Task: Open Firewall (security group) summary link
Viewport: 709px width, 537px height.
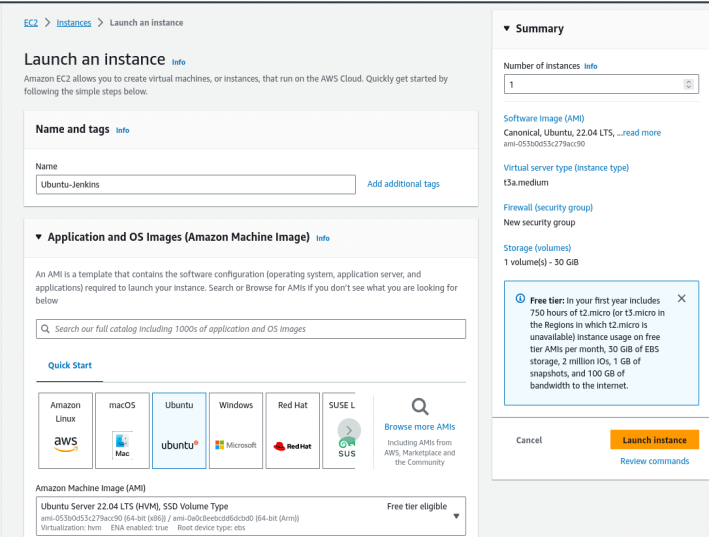Action: pyautogui.click(x=548, y=207)
